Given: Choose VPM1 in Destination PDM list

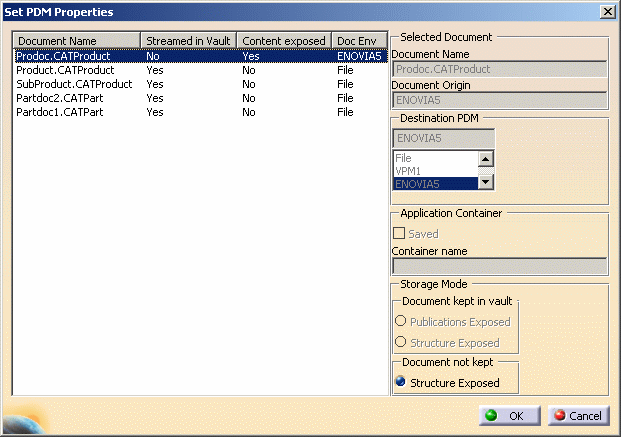Looking at the screenshot, I should coord(436,171).
